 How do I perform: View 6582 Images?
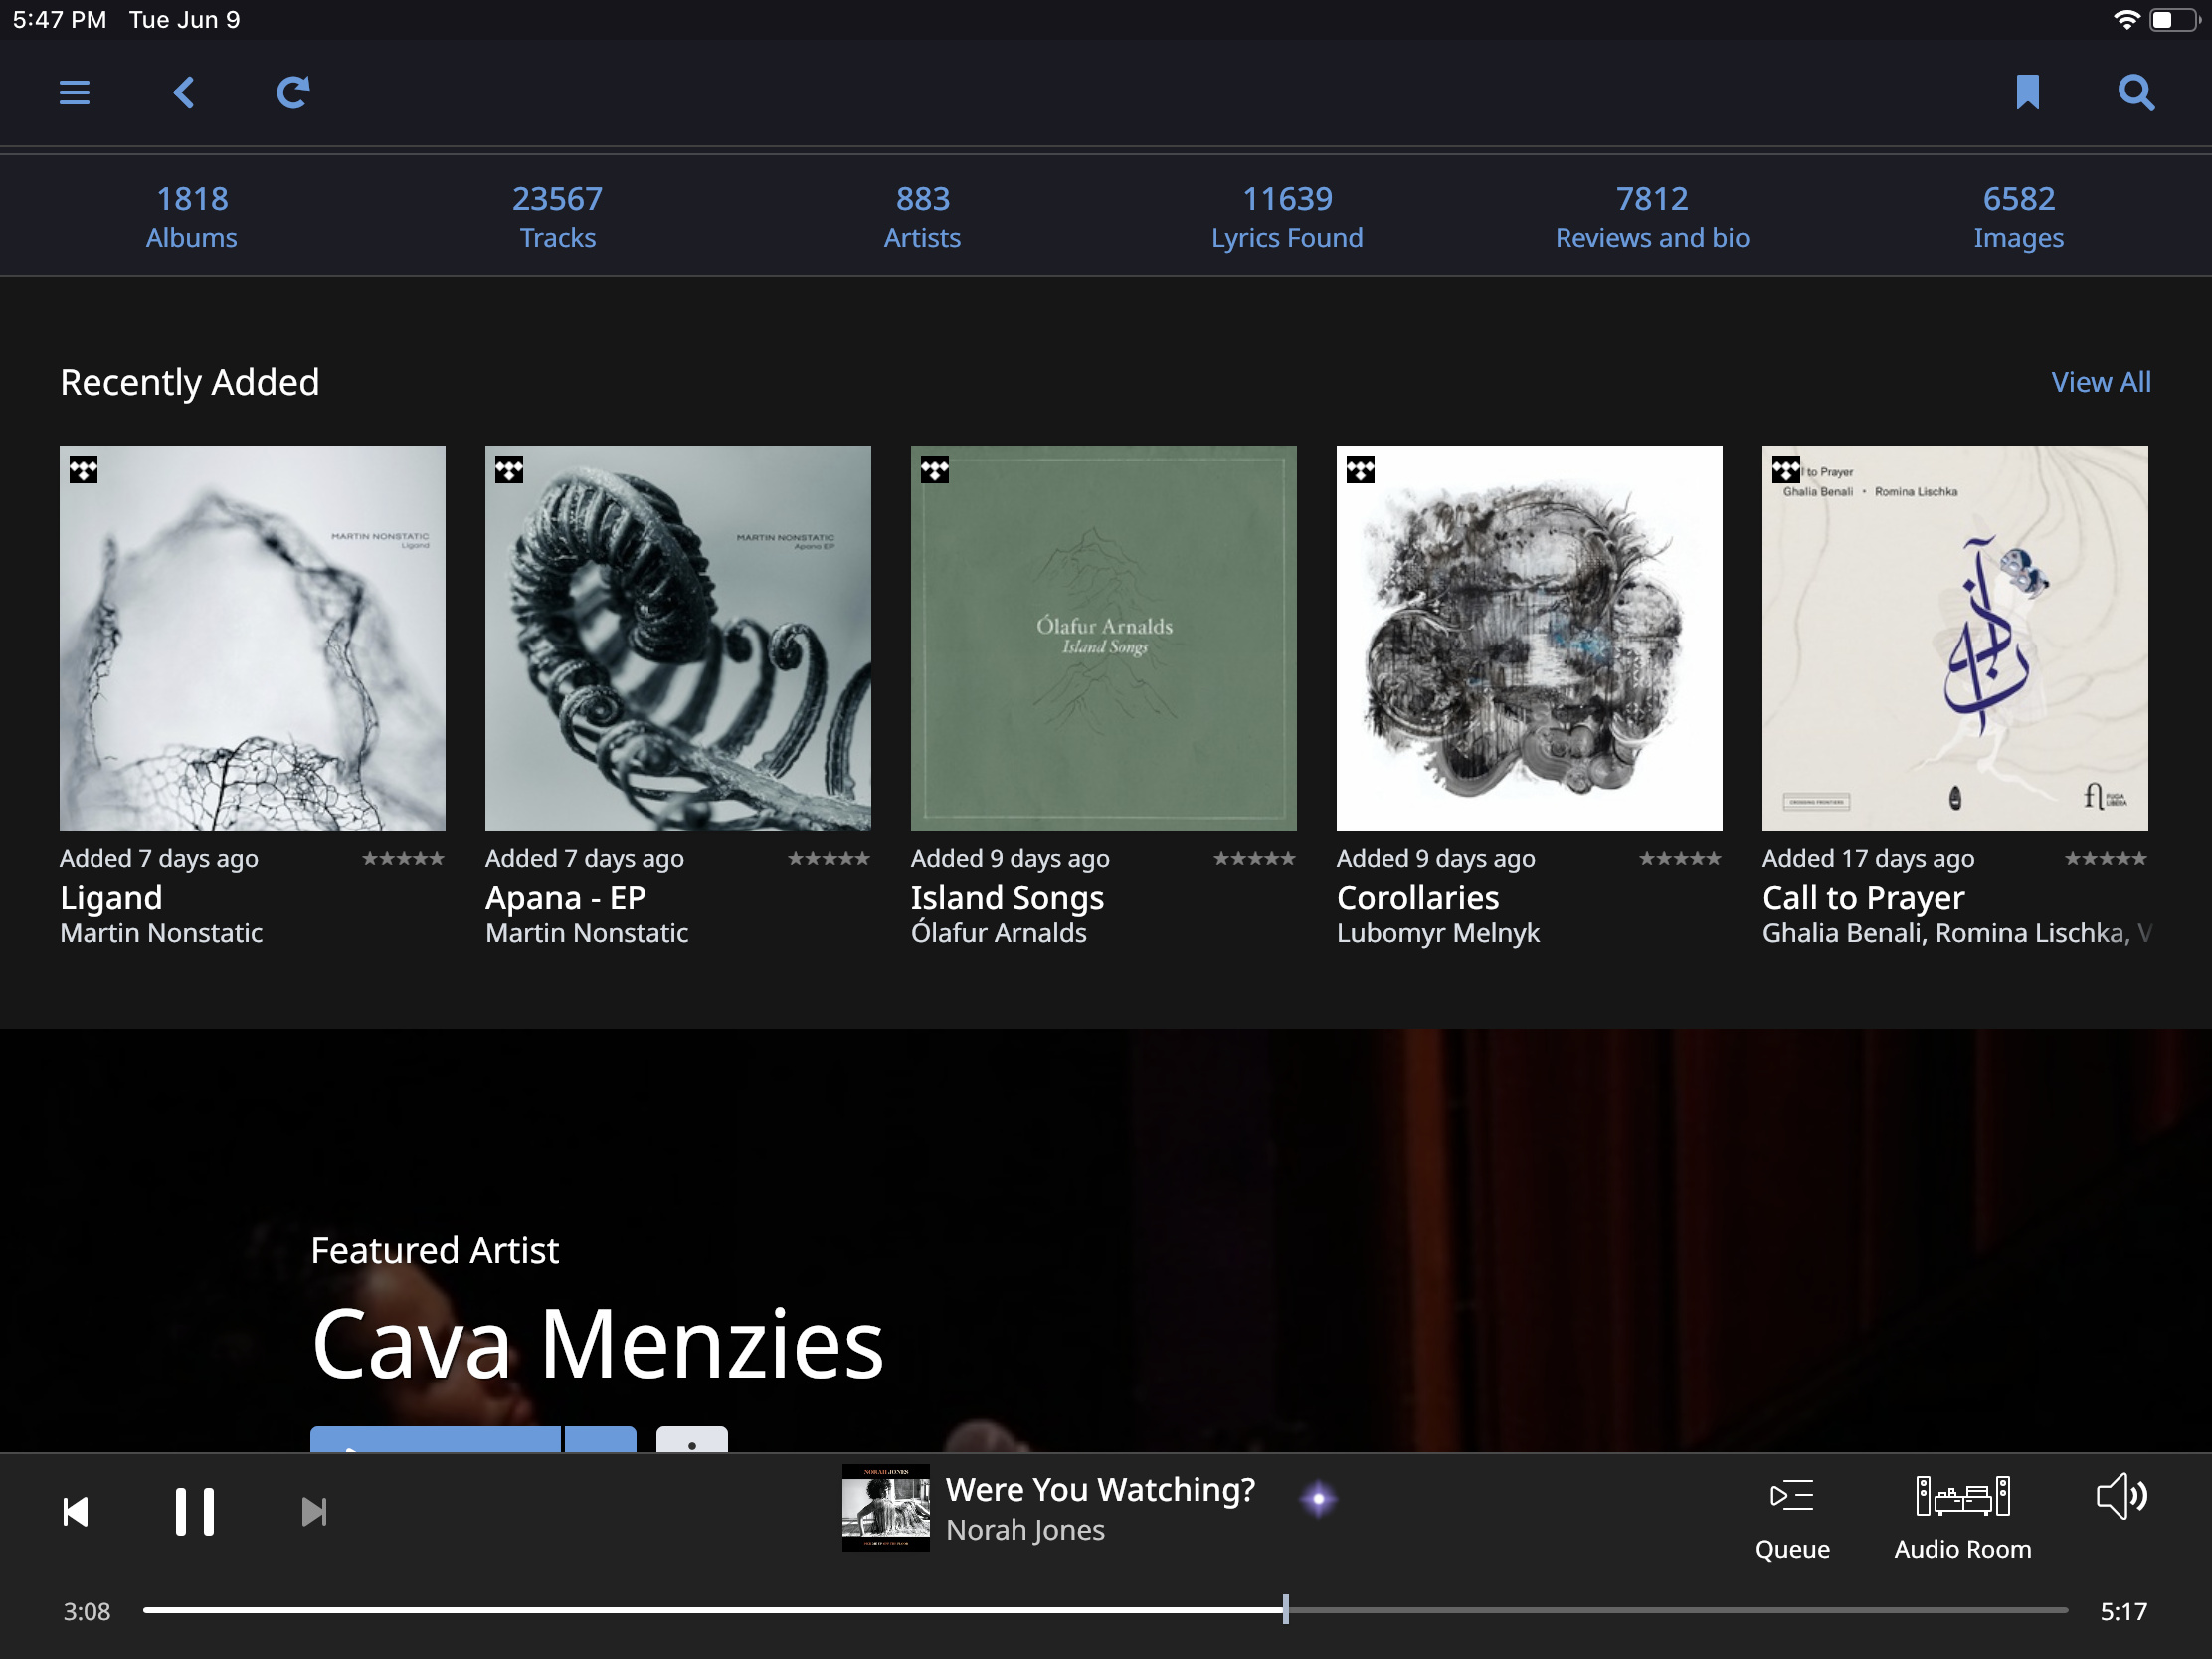click(2018, 216)
